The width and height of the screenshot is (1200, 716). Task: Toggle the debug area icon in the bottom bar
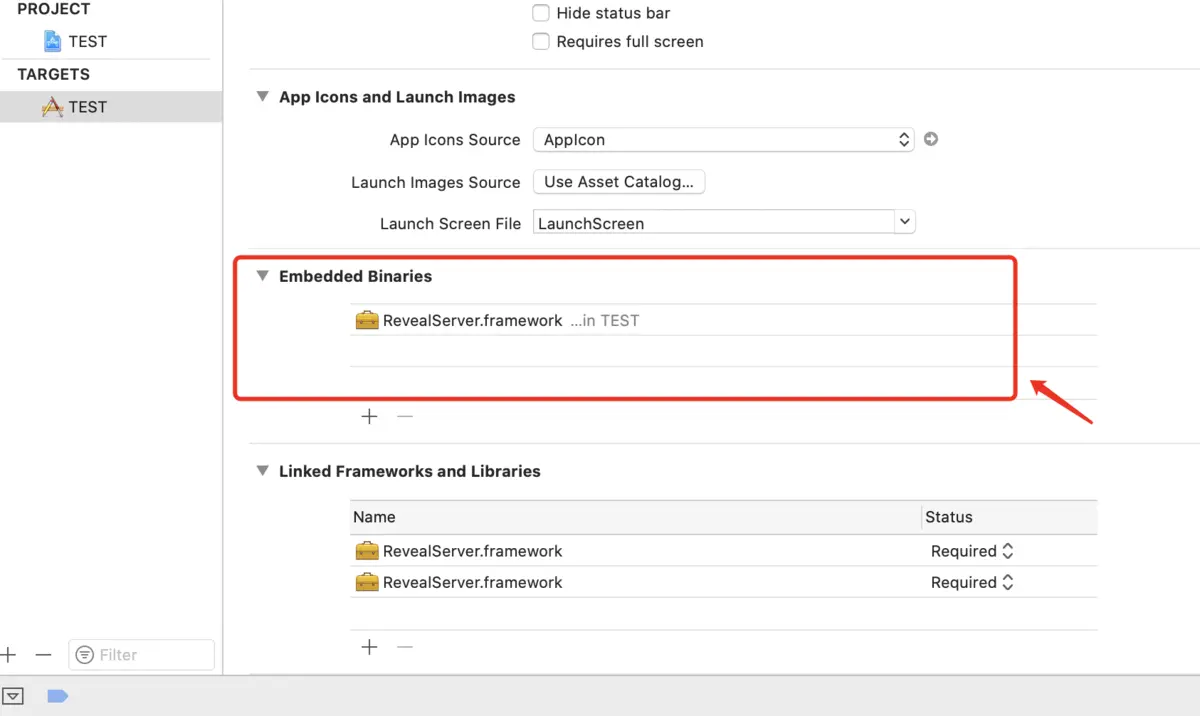tap(13, 696)
